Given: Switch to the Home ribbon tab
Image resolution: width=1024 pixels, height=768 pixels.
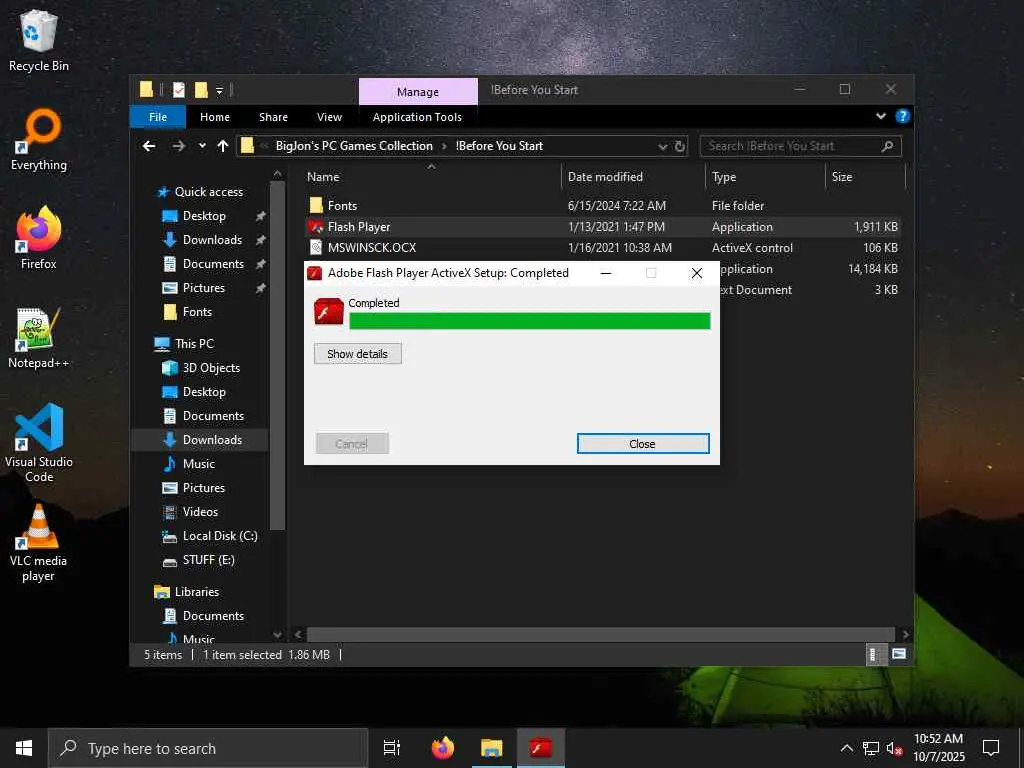Looking at the screenshot, I should coord(215,117).
